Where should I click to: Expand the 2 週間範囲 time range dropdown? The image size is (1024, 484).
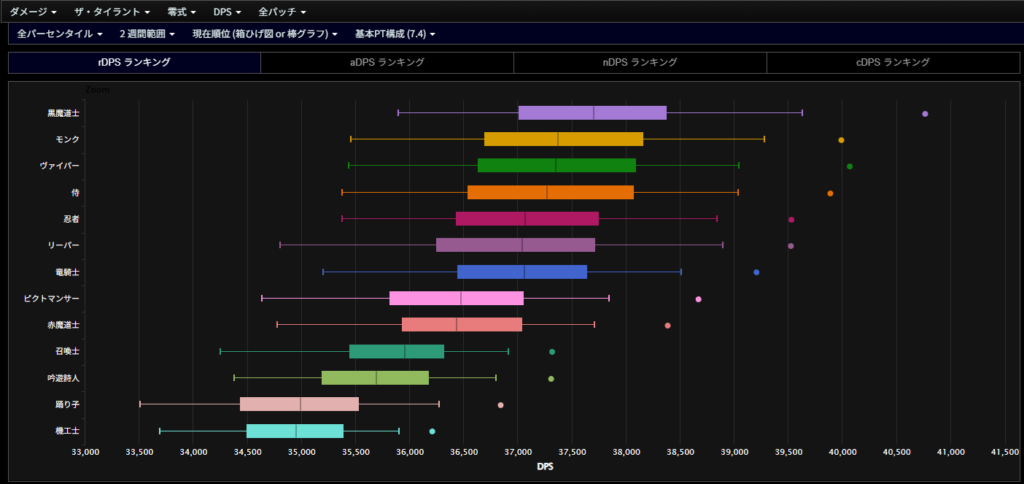[x=147, y=34]
